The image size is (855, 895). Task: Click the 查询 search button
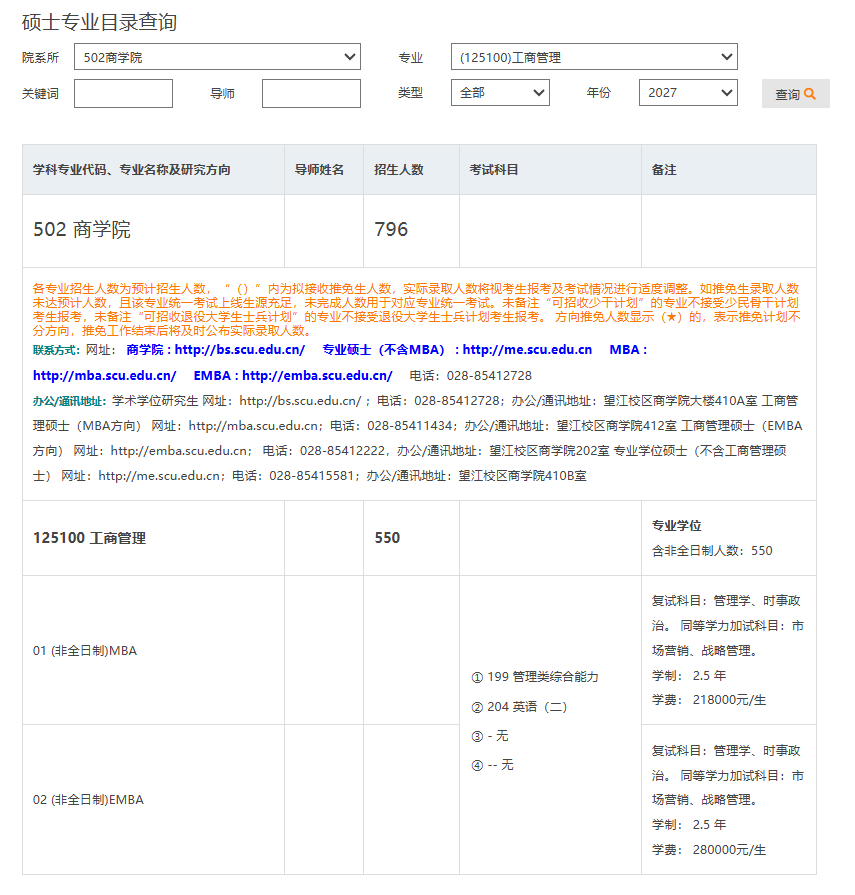(796, 94)
